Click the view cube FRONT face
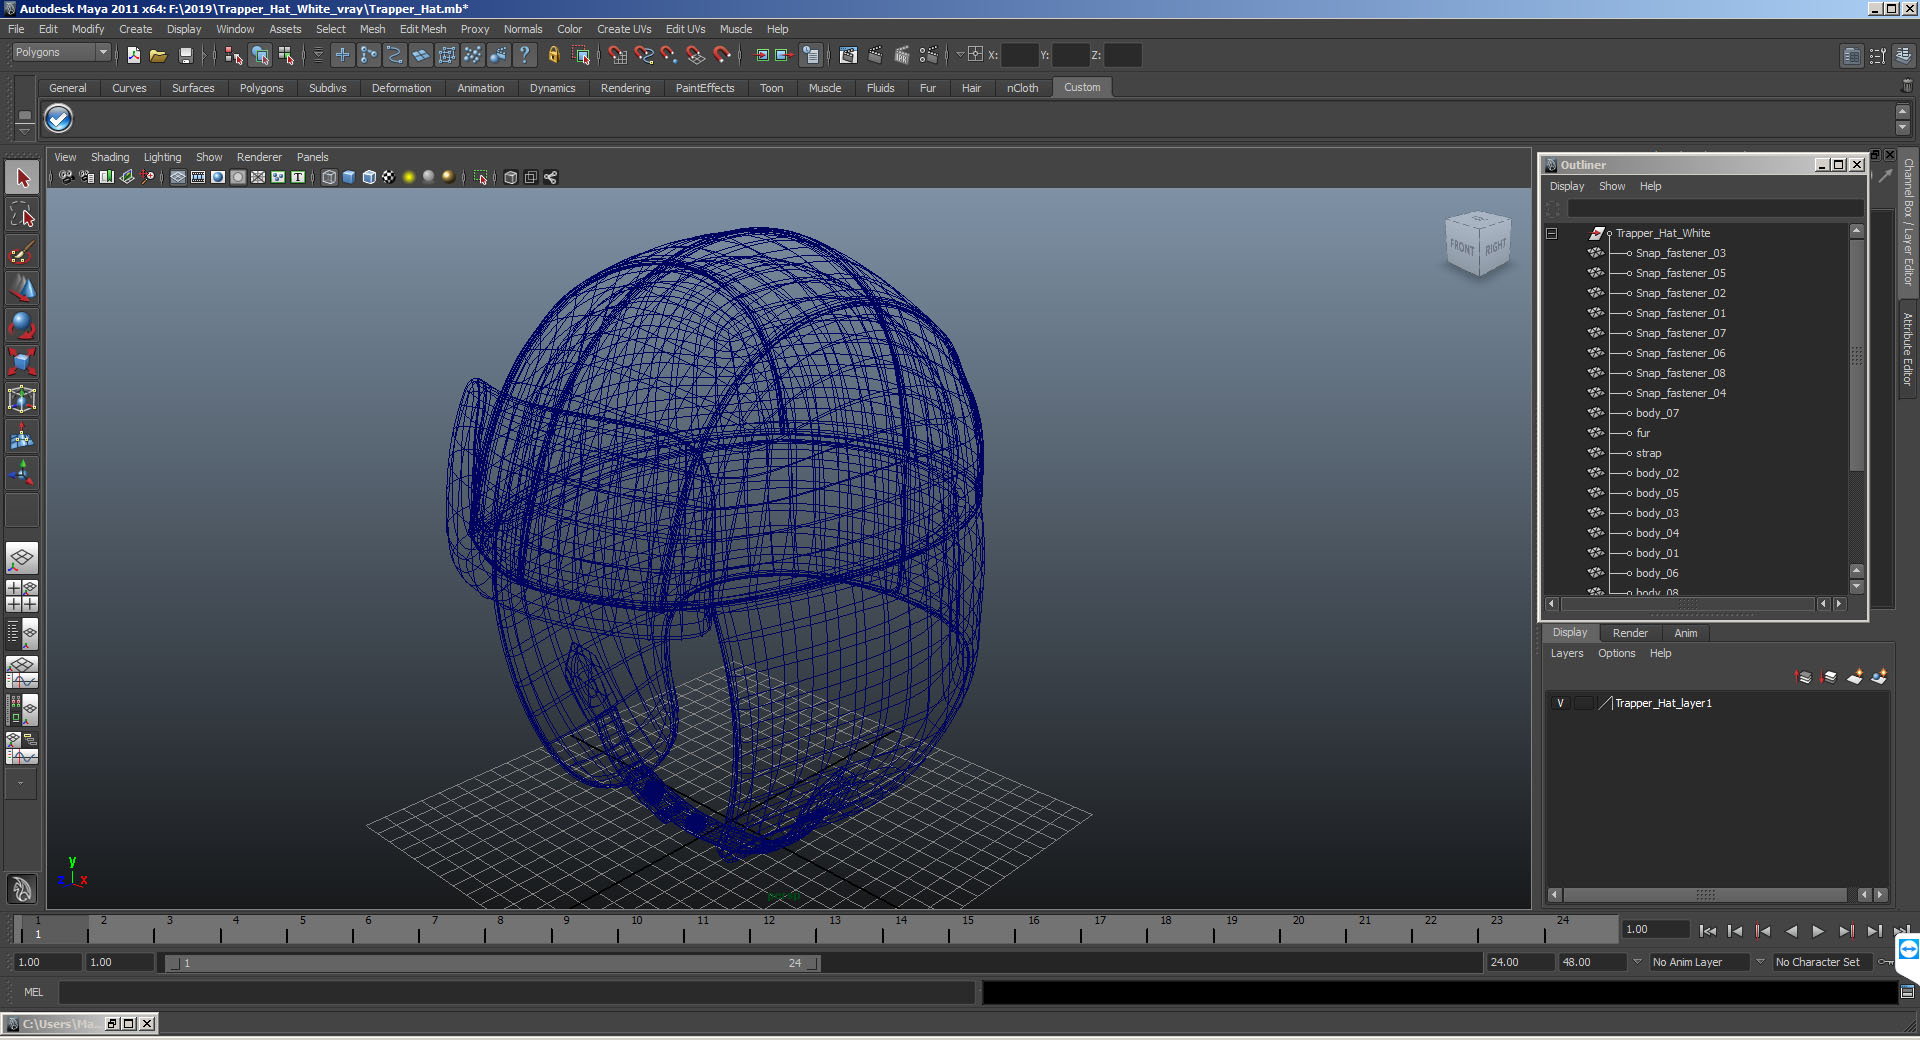The image size is (1920, 1040). [1462, 246]
